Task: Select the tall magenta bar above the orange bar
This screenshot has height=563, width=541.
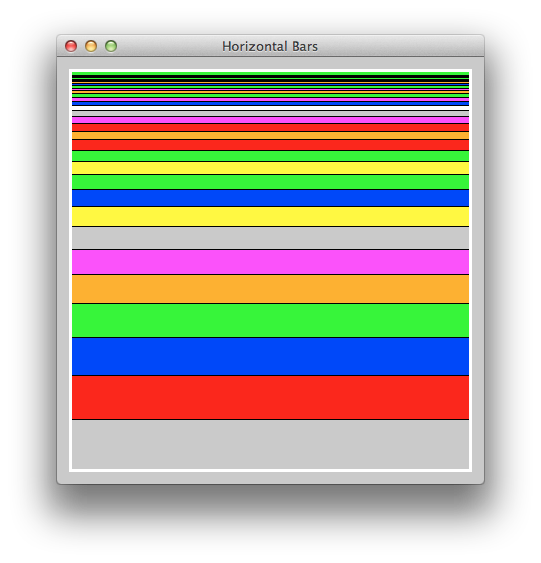Action: pos(270,262)
